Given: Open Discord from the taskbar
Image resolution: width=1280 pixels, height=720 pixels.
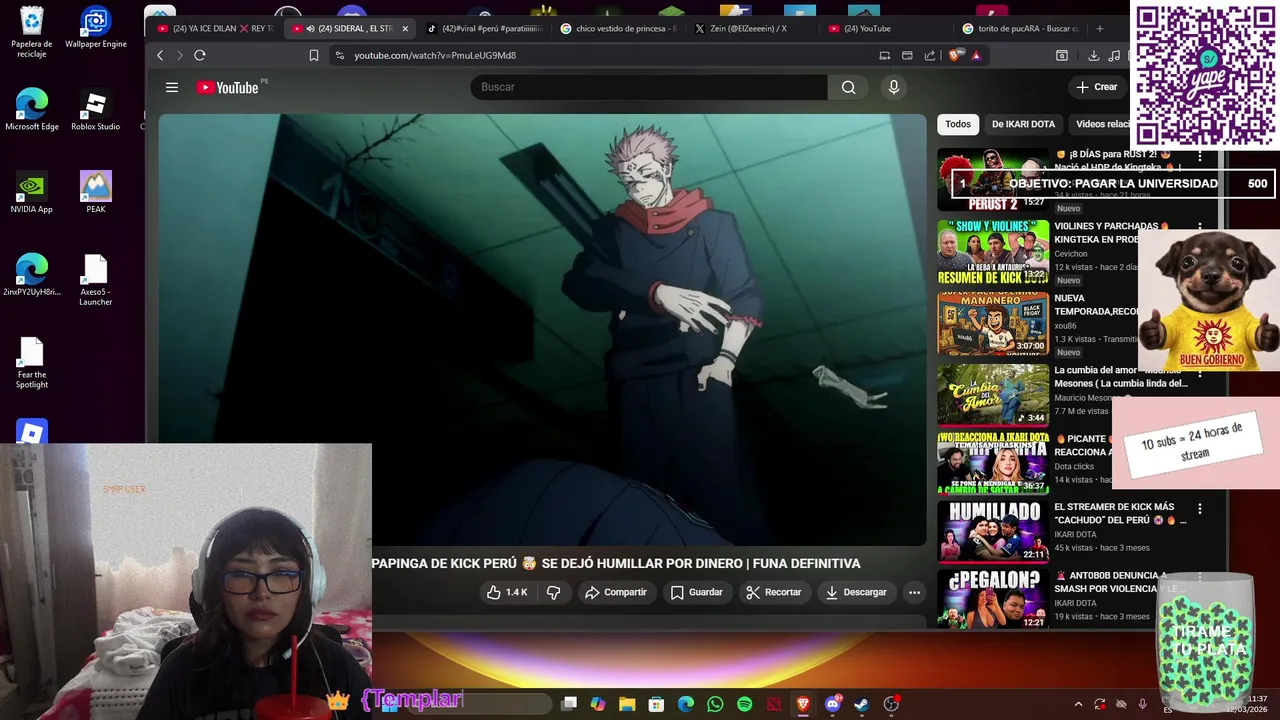Looking at the screenshot, I should click(832, 704).
